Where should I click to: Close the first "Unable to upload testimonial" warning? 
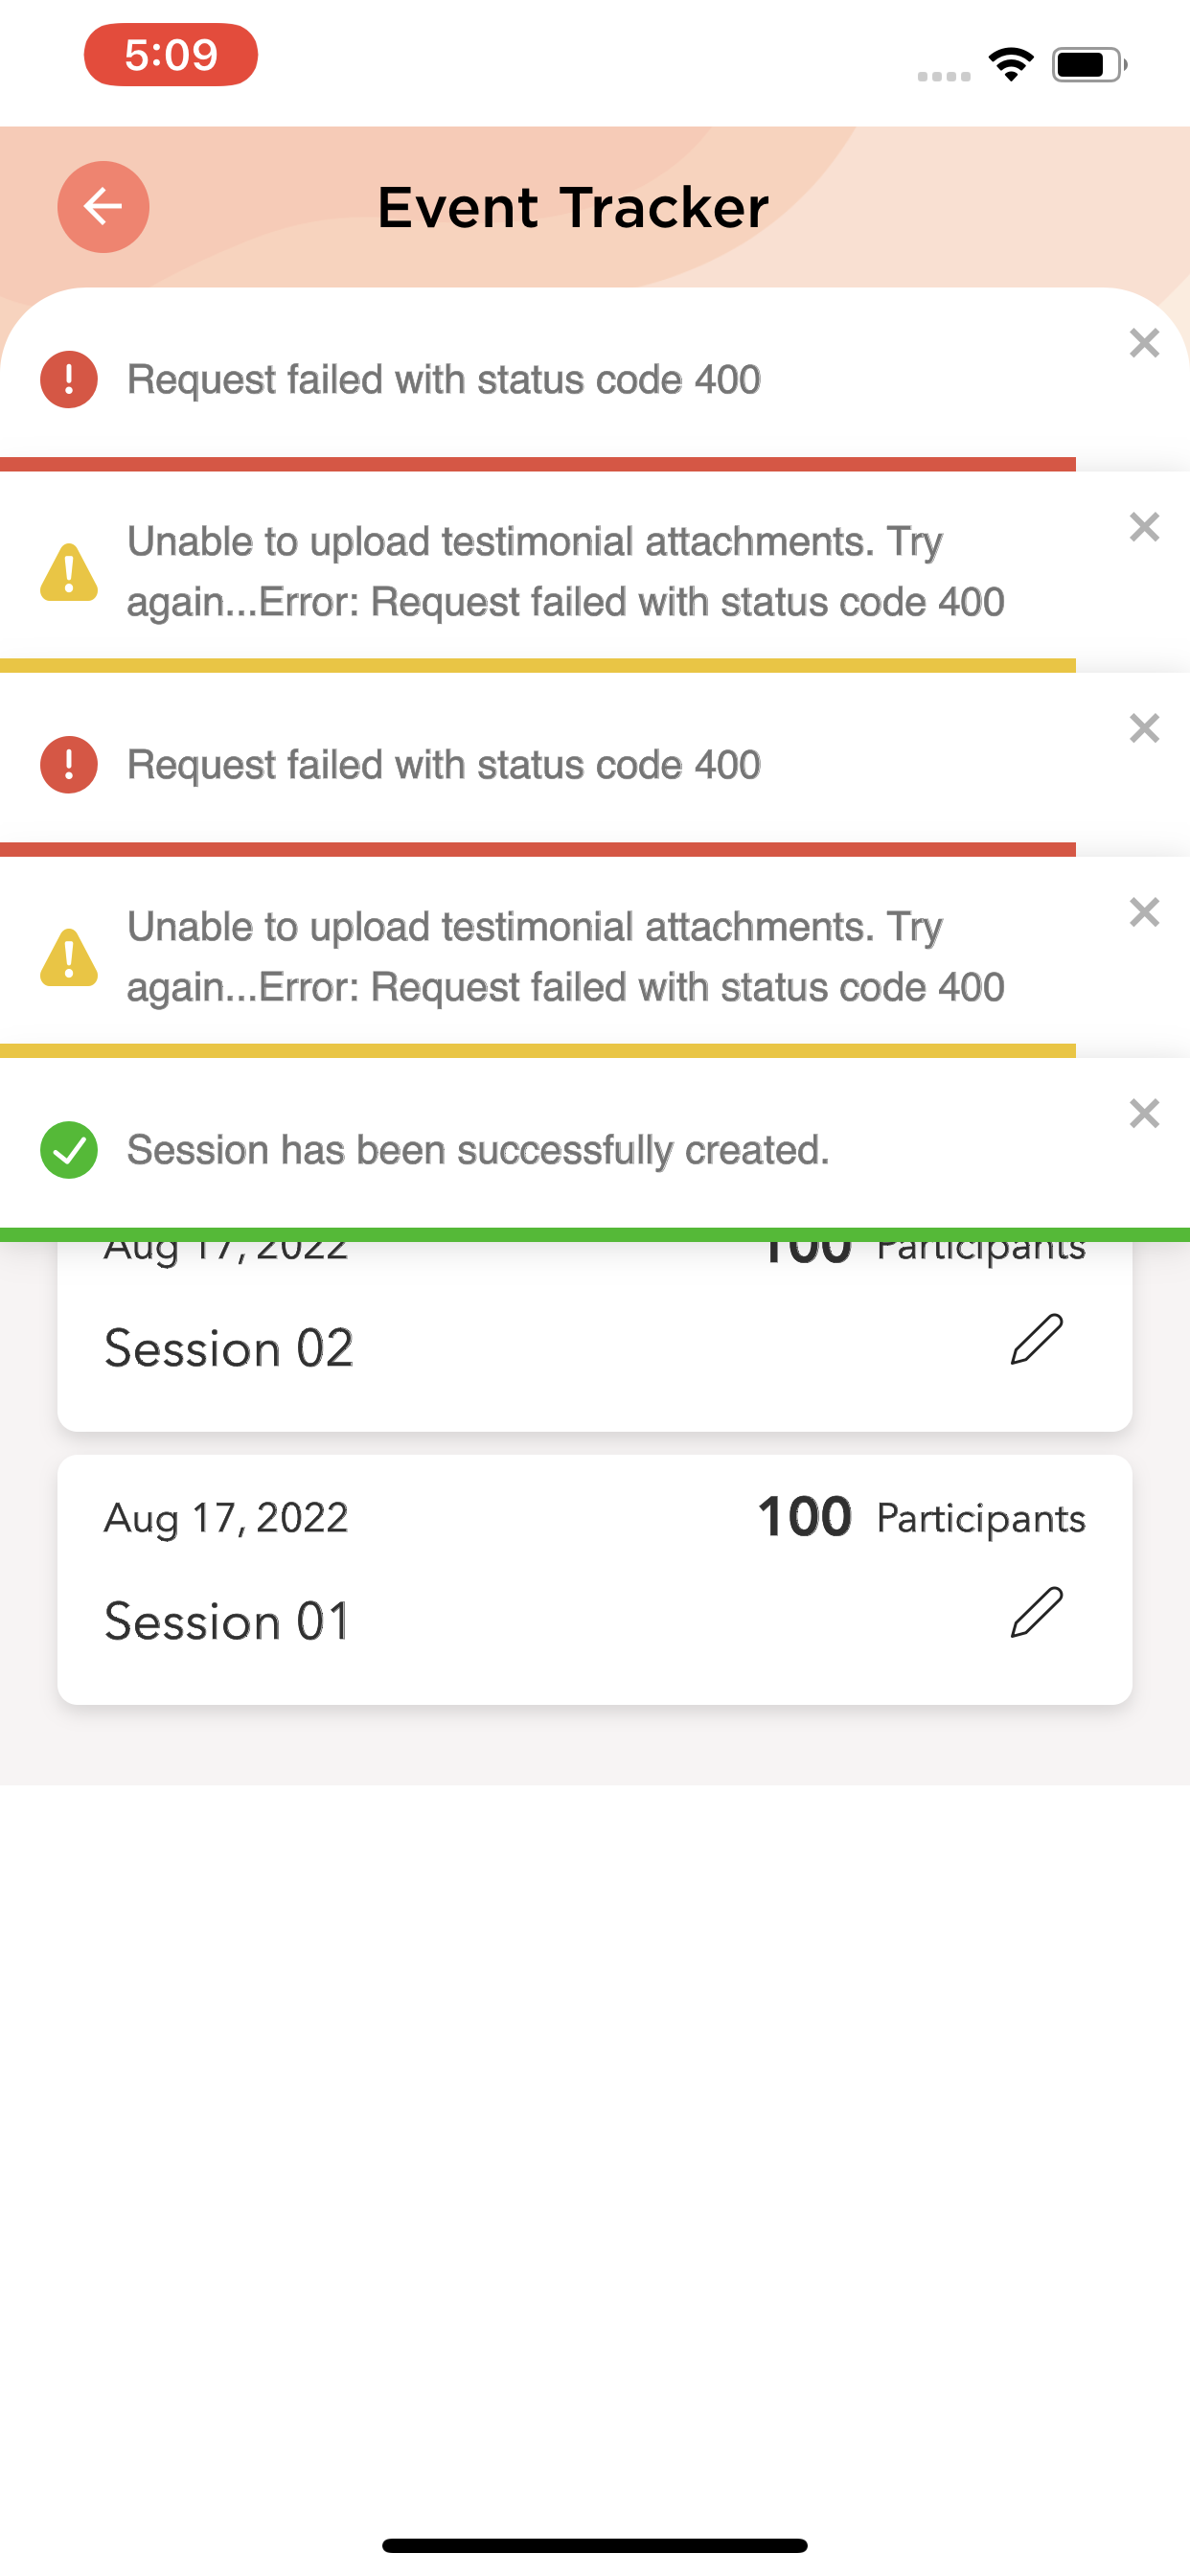point(1143,527)
